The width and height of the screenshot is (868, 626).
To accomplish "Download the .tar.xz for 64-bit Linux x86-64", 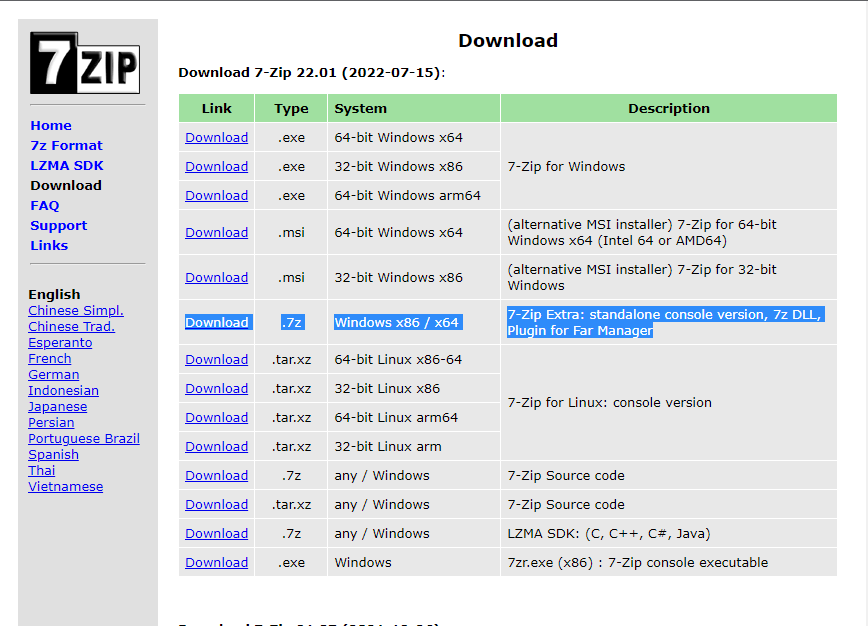I will [216, 359].
